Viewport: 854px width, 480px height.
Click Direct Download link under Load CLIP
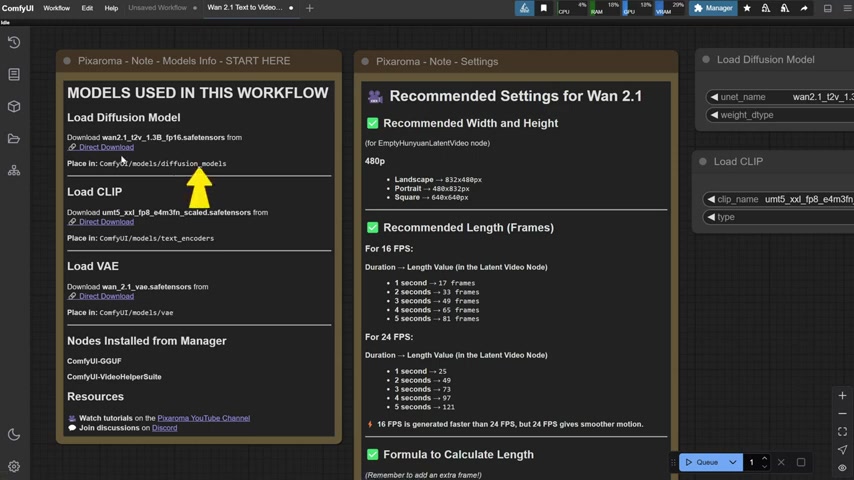coord(106,222)
